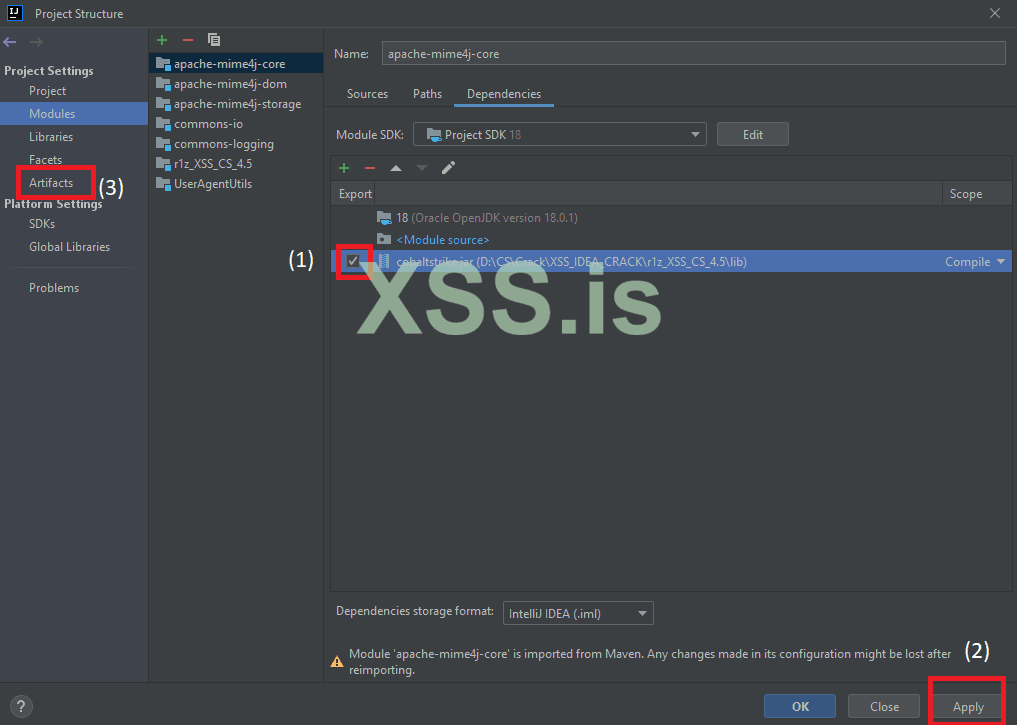Click the back navigation arrow

tap(10, 42)
